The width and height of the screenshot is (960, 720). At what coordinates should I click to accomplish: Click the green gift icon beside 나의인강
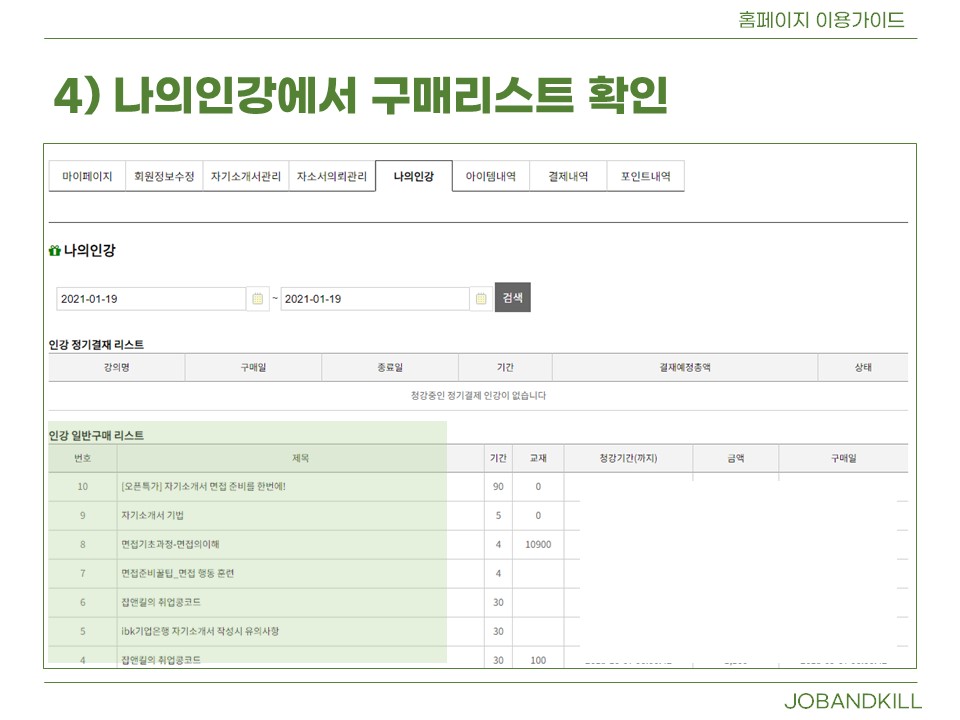[55, 251]
